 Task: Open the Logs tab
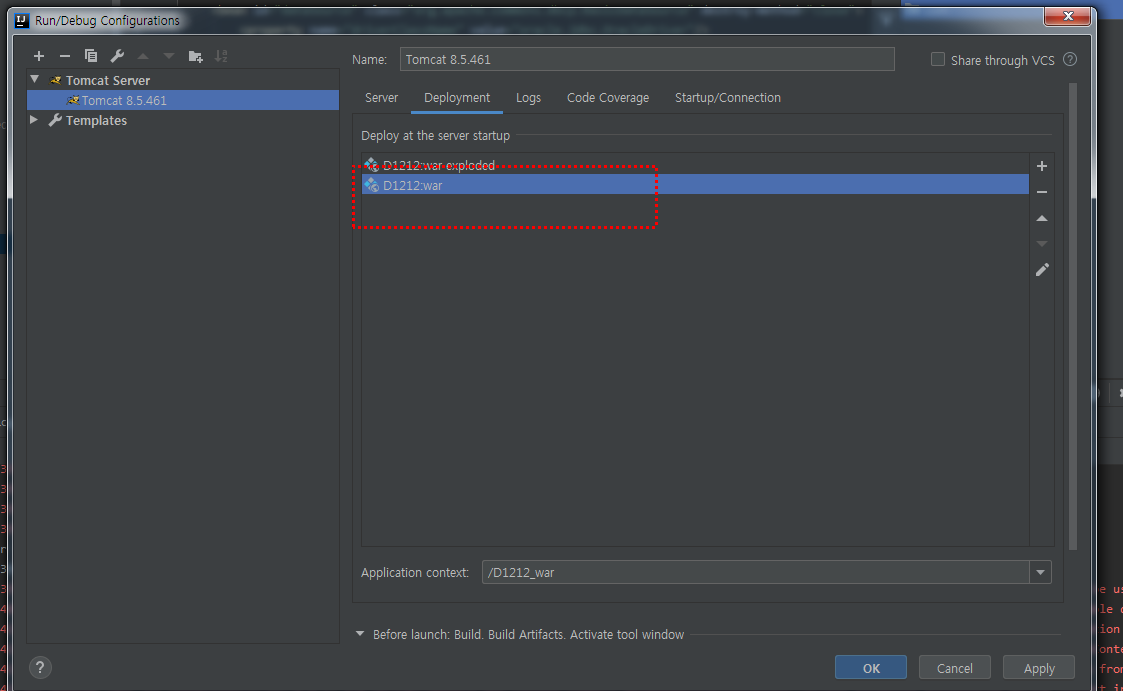pos(529,97)
